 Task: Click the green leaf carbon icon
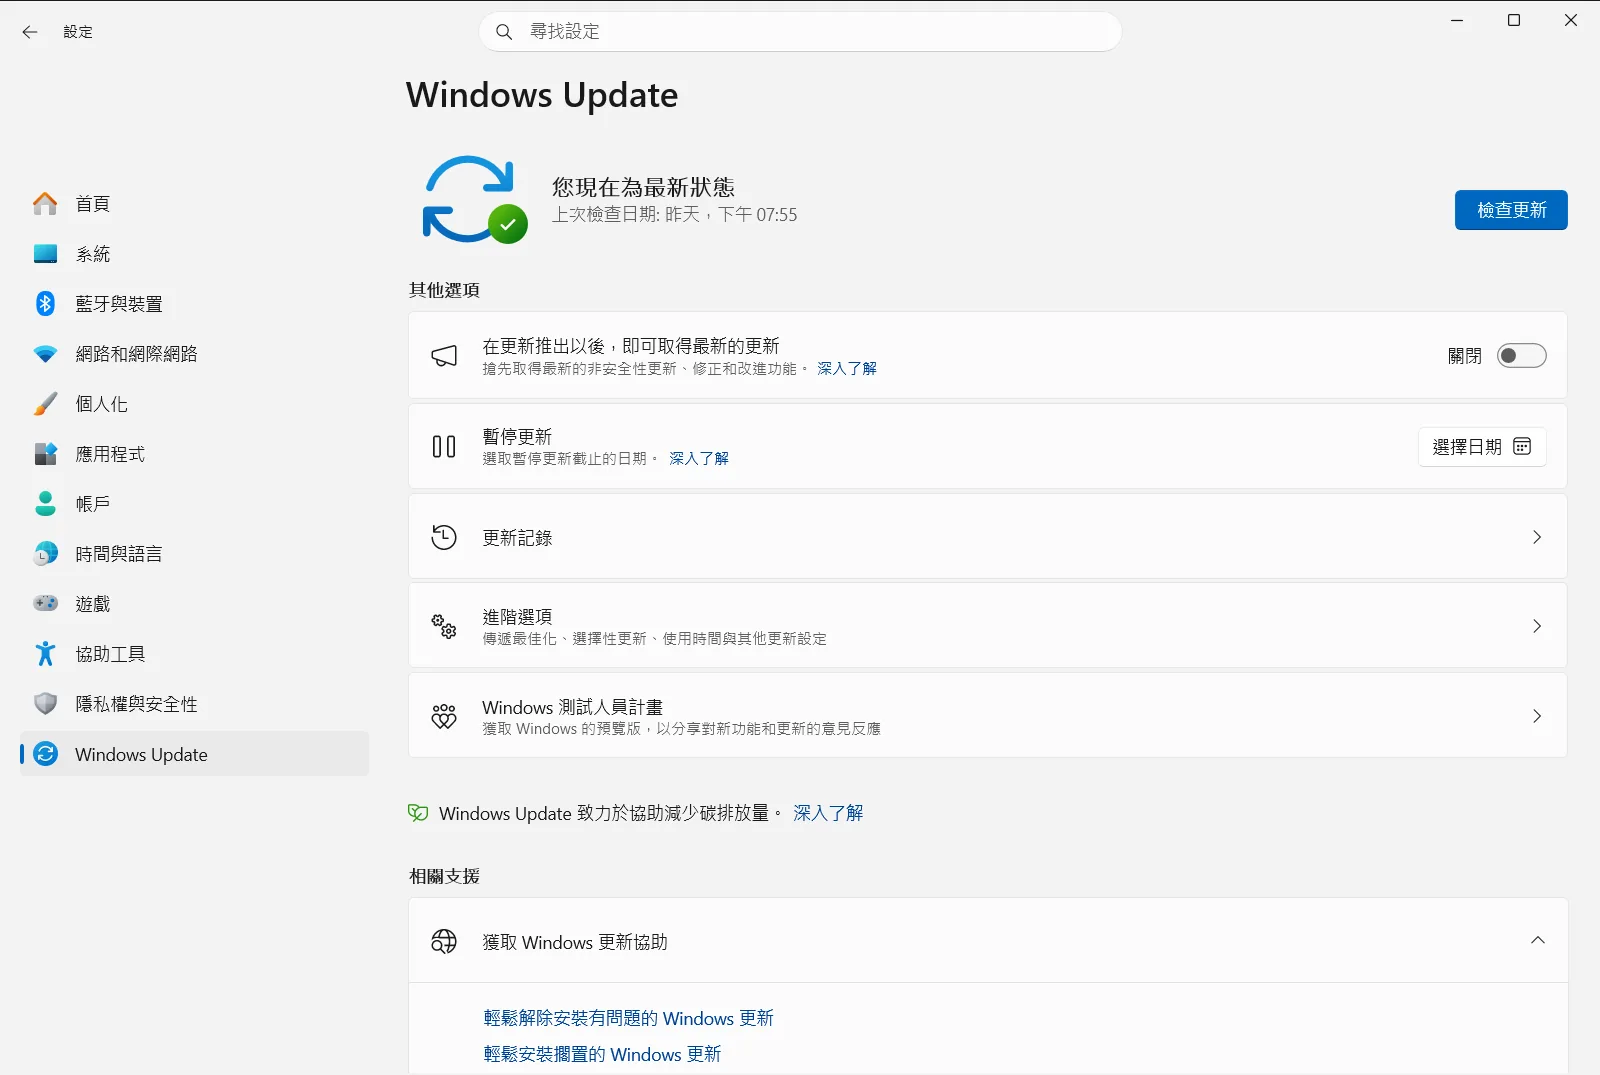(x=418, y=813)
